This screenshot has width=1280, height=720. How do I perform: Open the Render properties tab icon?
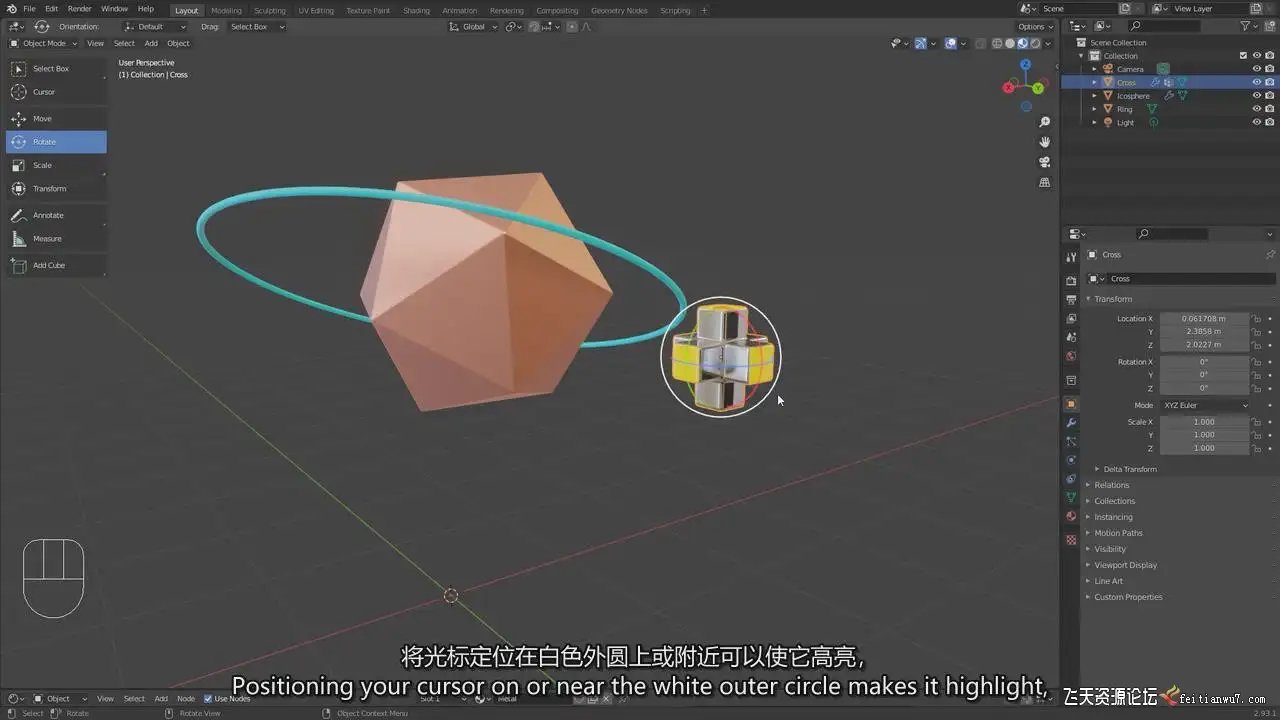pos(1071,281)
